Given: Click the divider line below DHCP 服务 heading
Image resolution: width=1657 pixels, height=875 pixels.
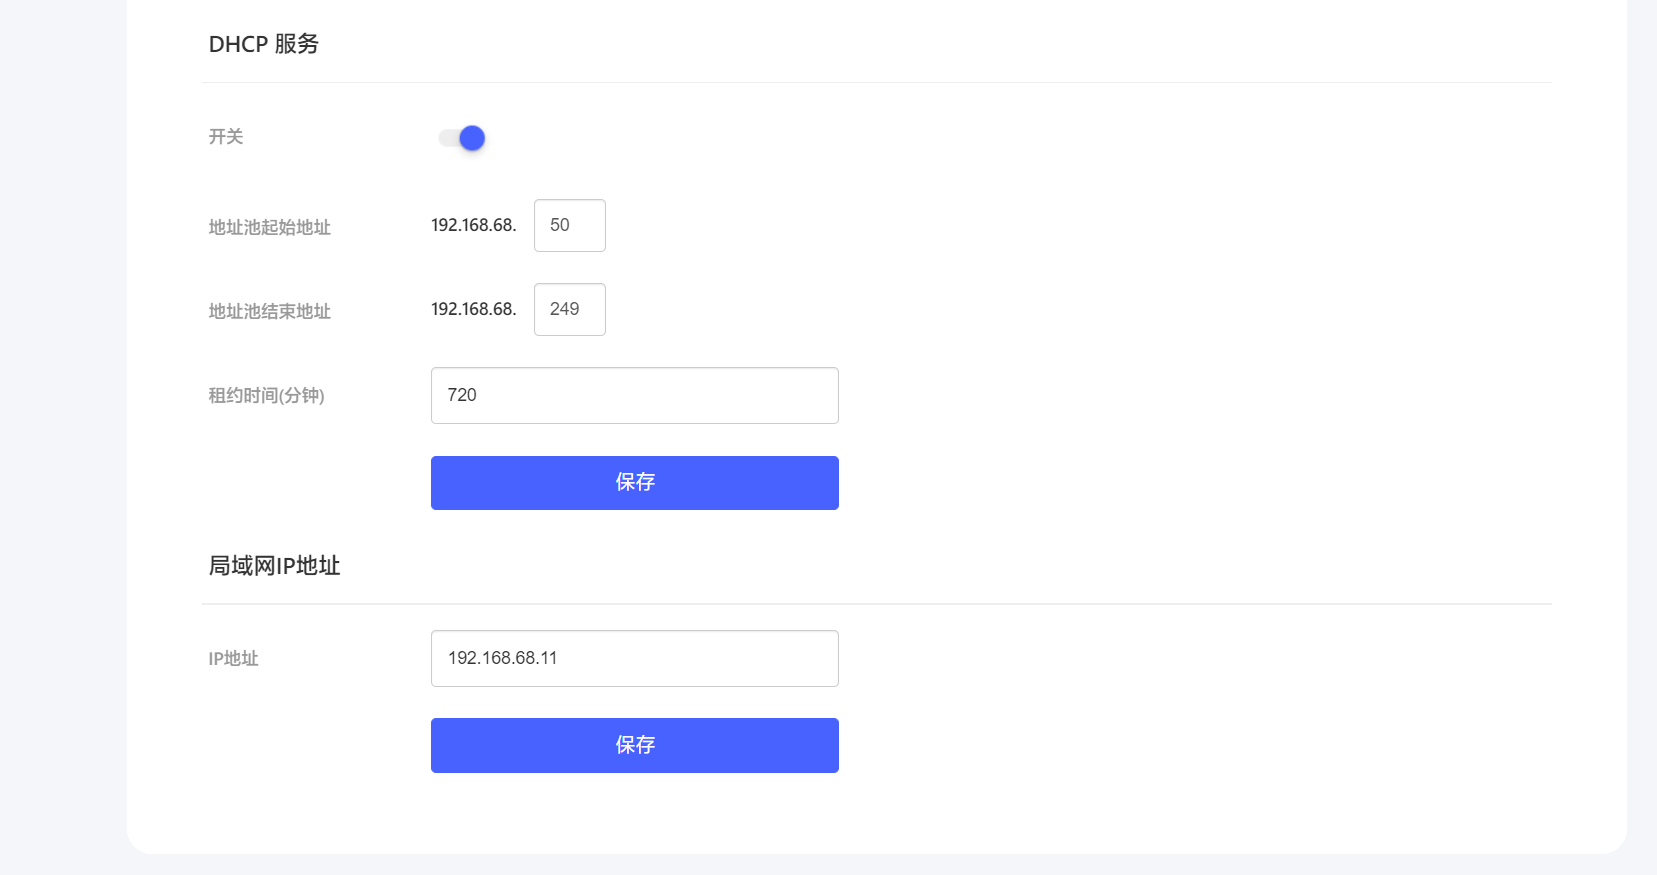Looking at the screenshot, I should (x=876, y=83).
